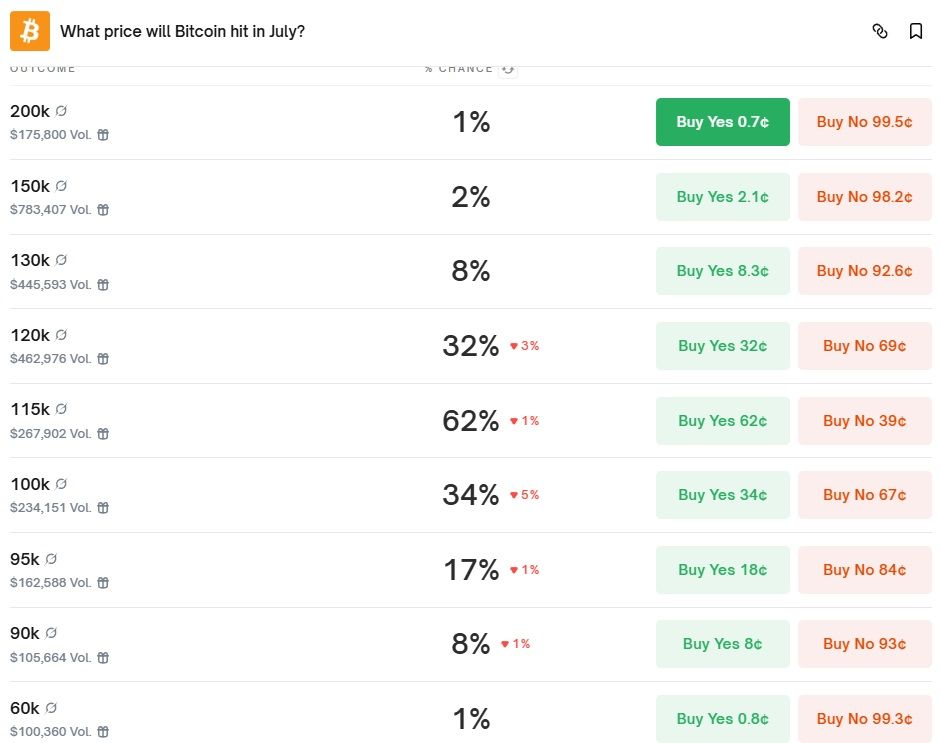
Task: Copy the market link icon
Action: coord(880,31)
